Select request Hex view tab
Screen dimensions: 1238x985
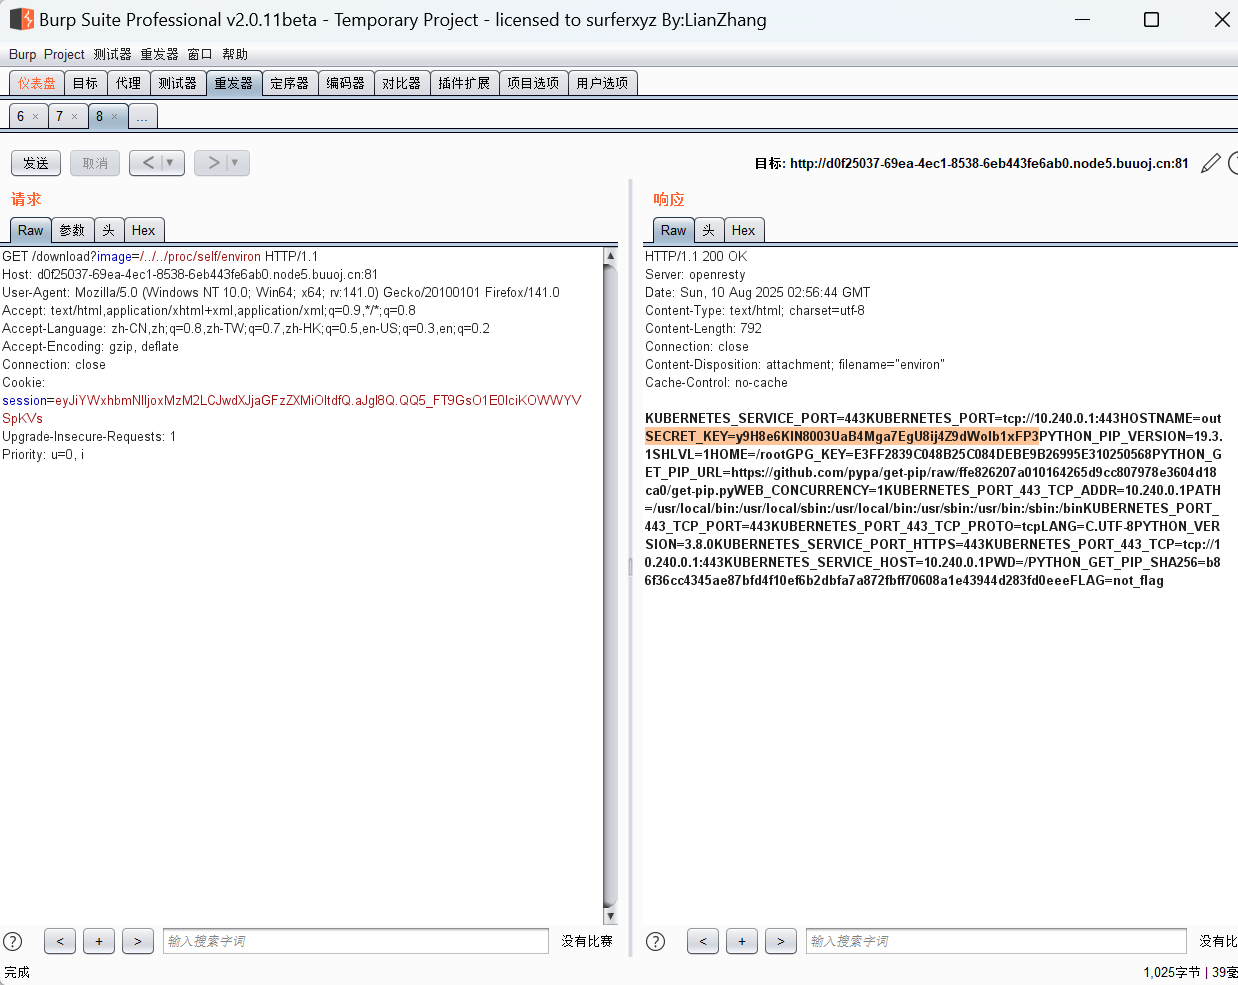pyautogui.click(x=143, y=230)
